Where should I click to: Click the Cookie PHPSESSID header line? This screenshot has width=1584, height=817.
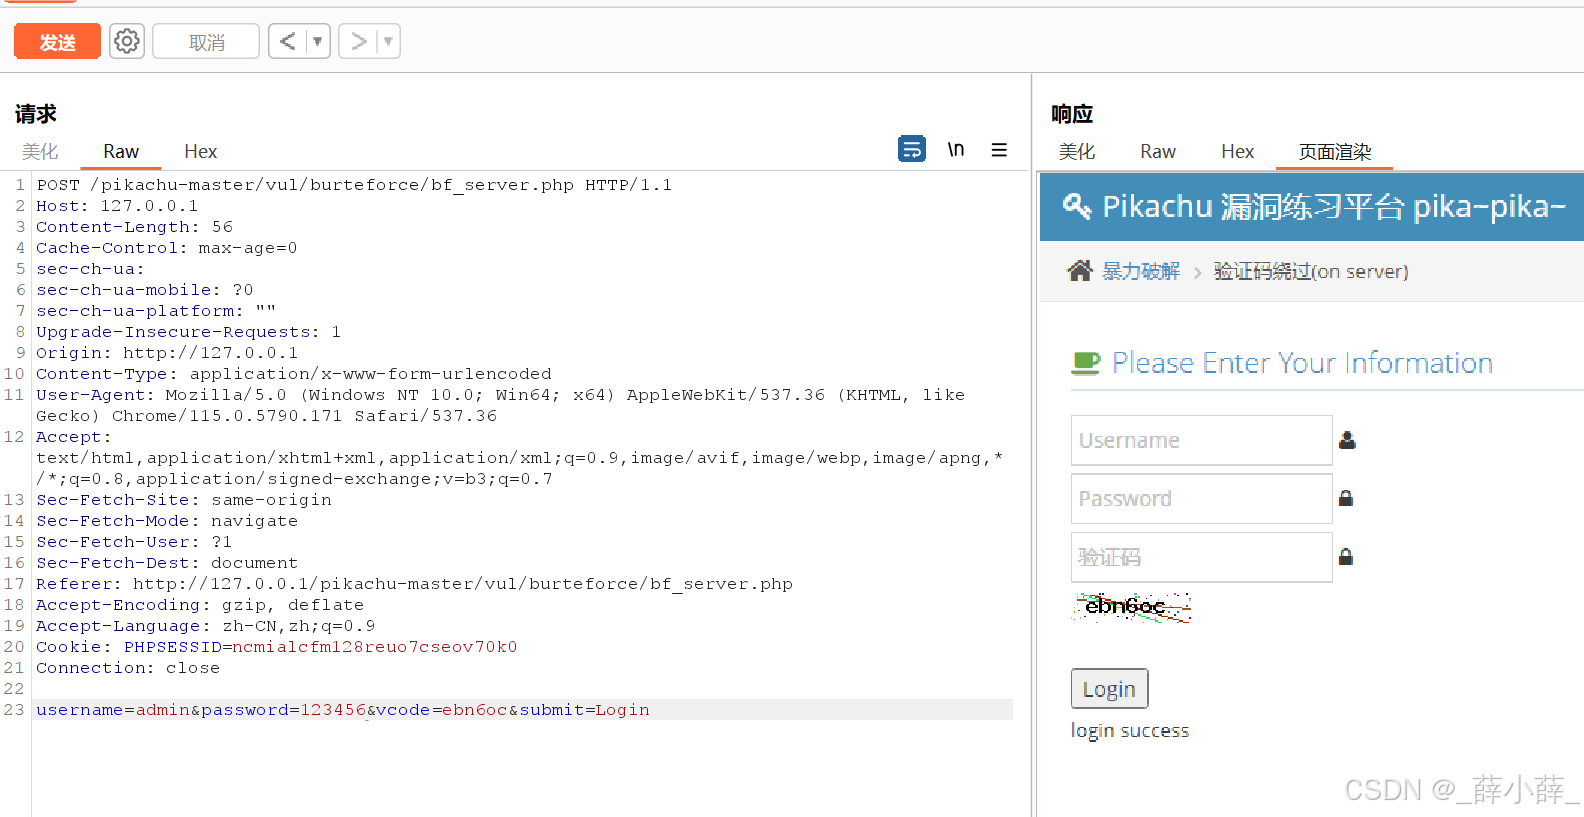tap(277, 647)
